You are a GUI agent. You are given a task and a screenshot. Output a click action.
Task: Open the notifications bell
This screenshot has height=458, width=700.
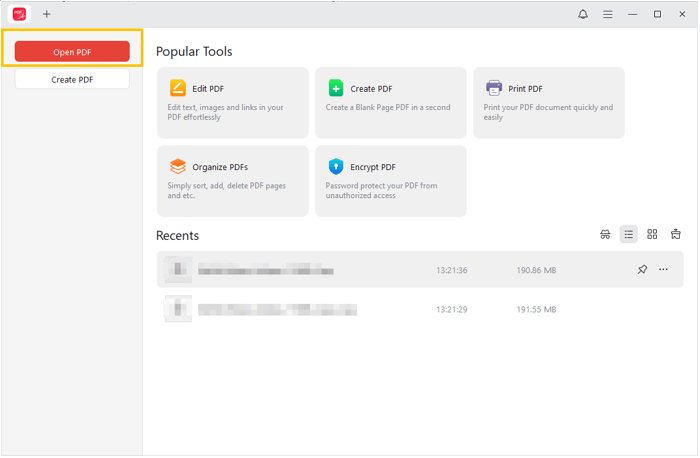pos(583,14)
